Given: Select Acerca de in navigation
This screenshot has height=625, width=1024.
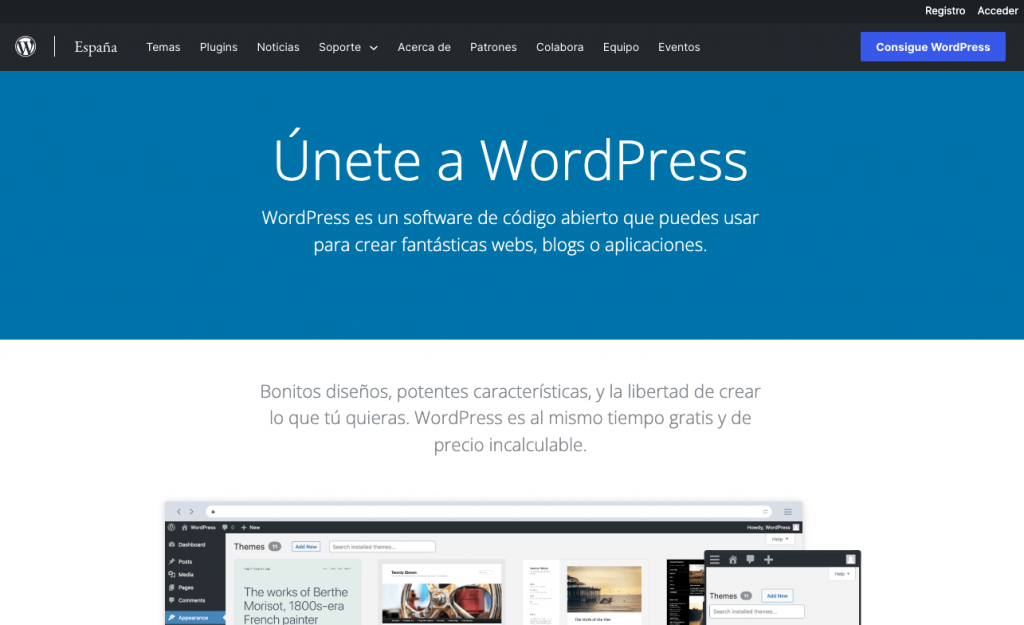Looking at the screenshot, I should point(424,47).
